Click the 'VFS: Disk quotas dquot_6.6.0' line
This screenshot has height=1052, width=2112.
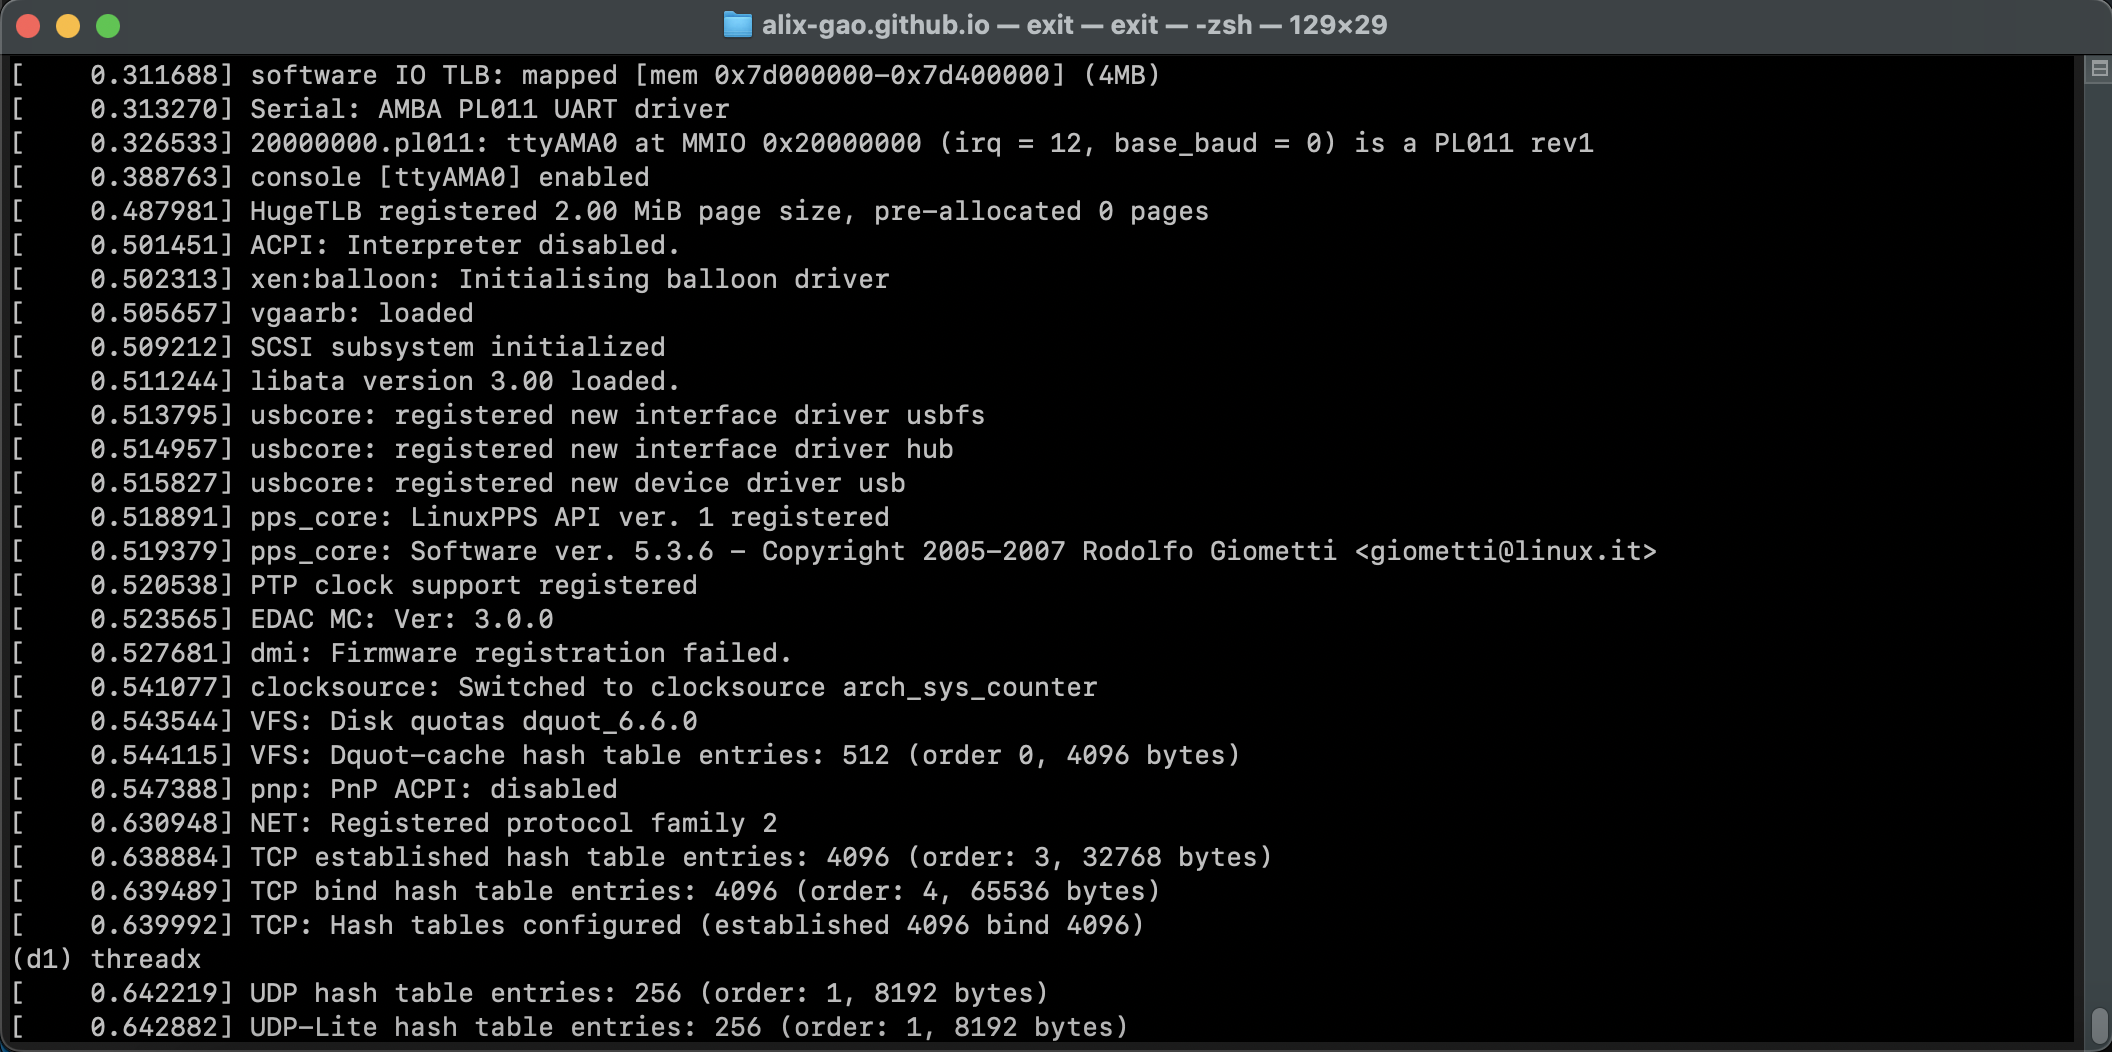click(x=355, y=721)
